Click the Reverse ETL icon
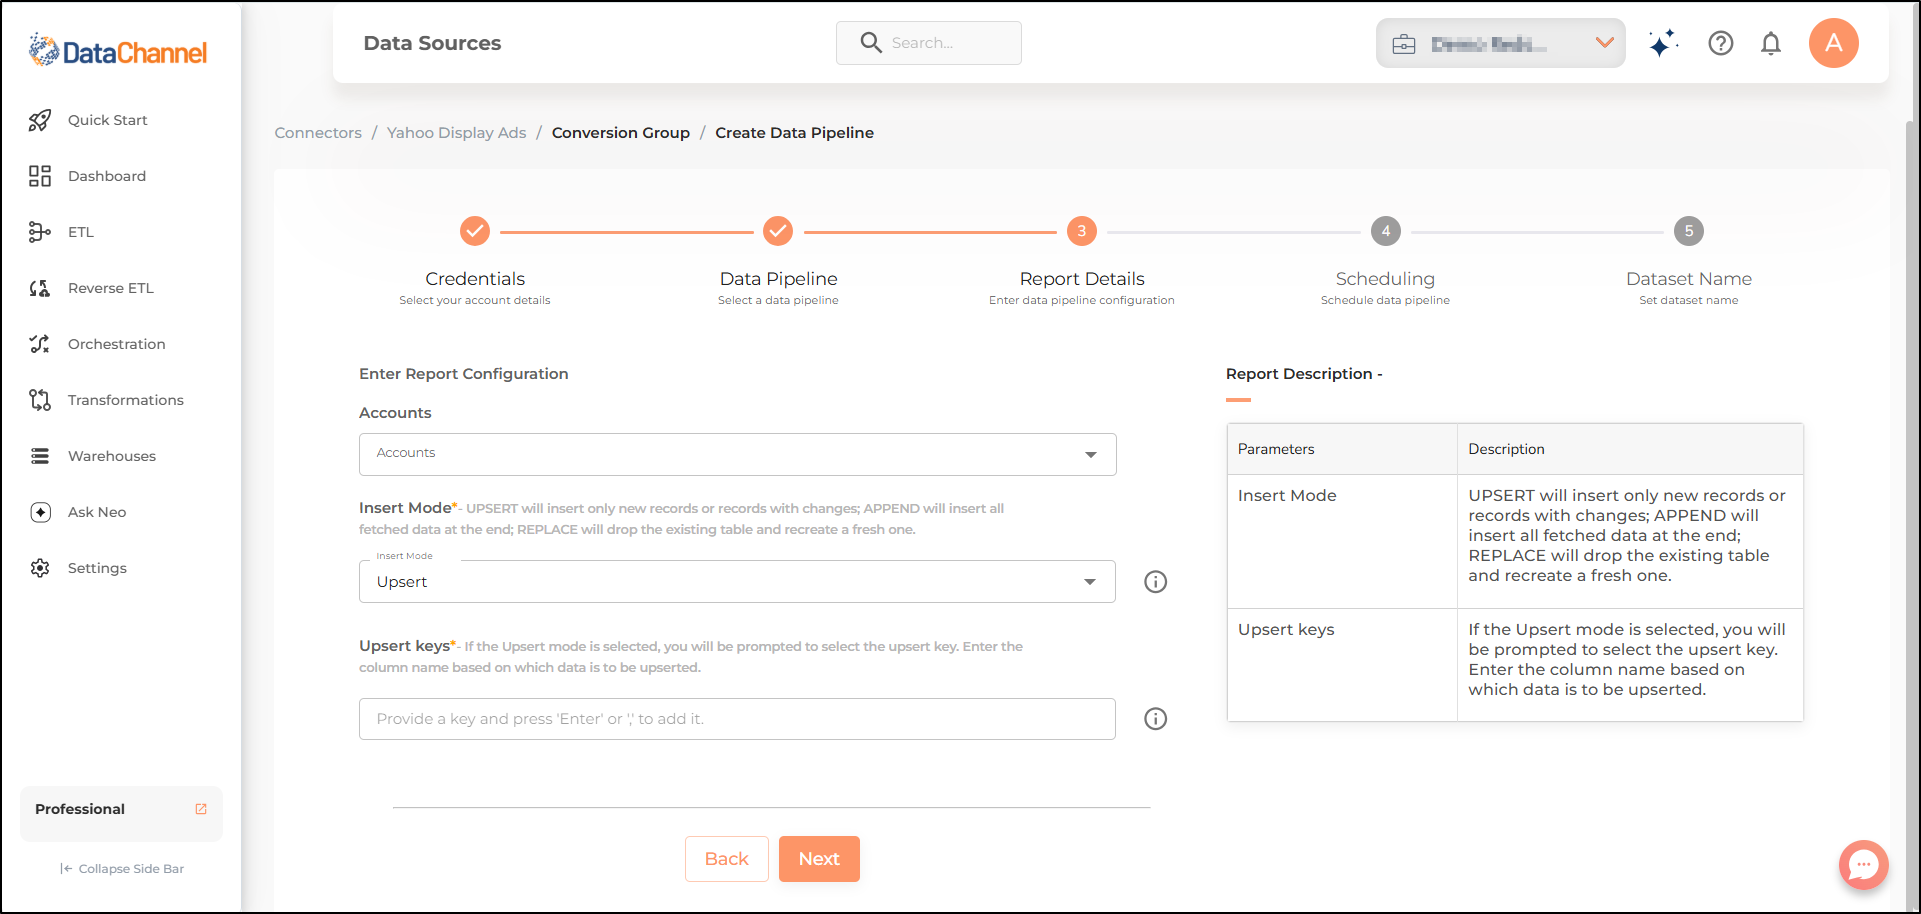The width and height of the screenshot is (1921, 914). (x=40, y=288)
